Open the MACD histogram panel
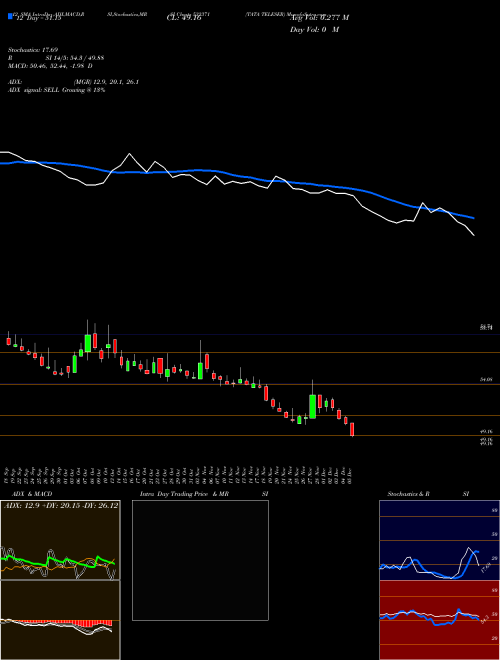Viewport: 500px width, 660px height. [x=60, y=620]
